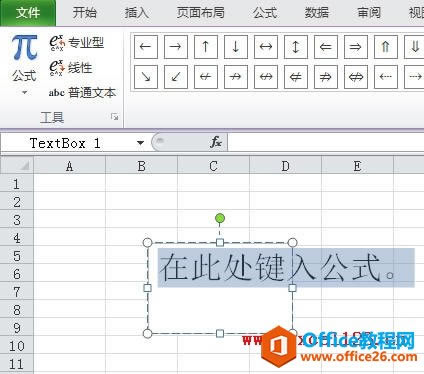Select row 3 header
The width and height of the screenshot is (424, 374).
coord(17,219)
